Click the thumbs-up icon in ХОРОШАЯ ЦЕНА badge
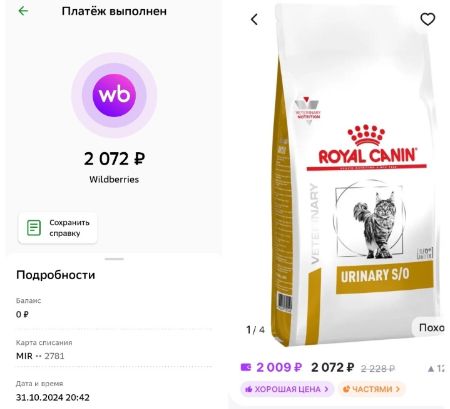450x409 pixels. (249, 389)
